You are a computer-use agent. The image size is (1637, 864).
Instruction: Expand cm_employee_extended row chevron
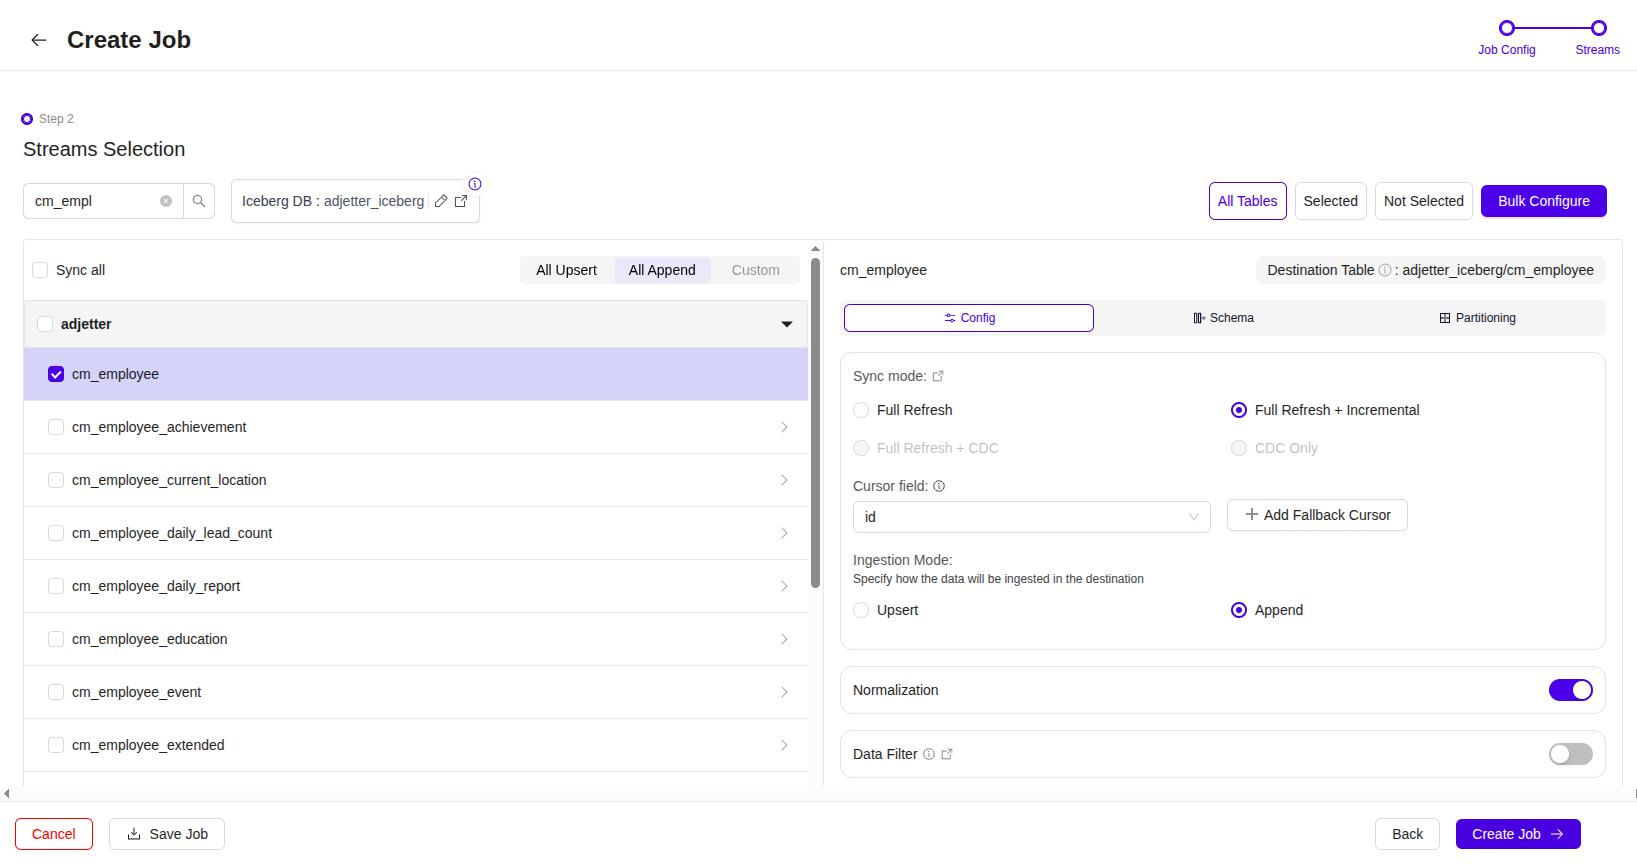[x=784, y=745]
